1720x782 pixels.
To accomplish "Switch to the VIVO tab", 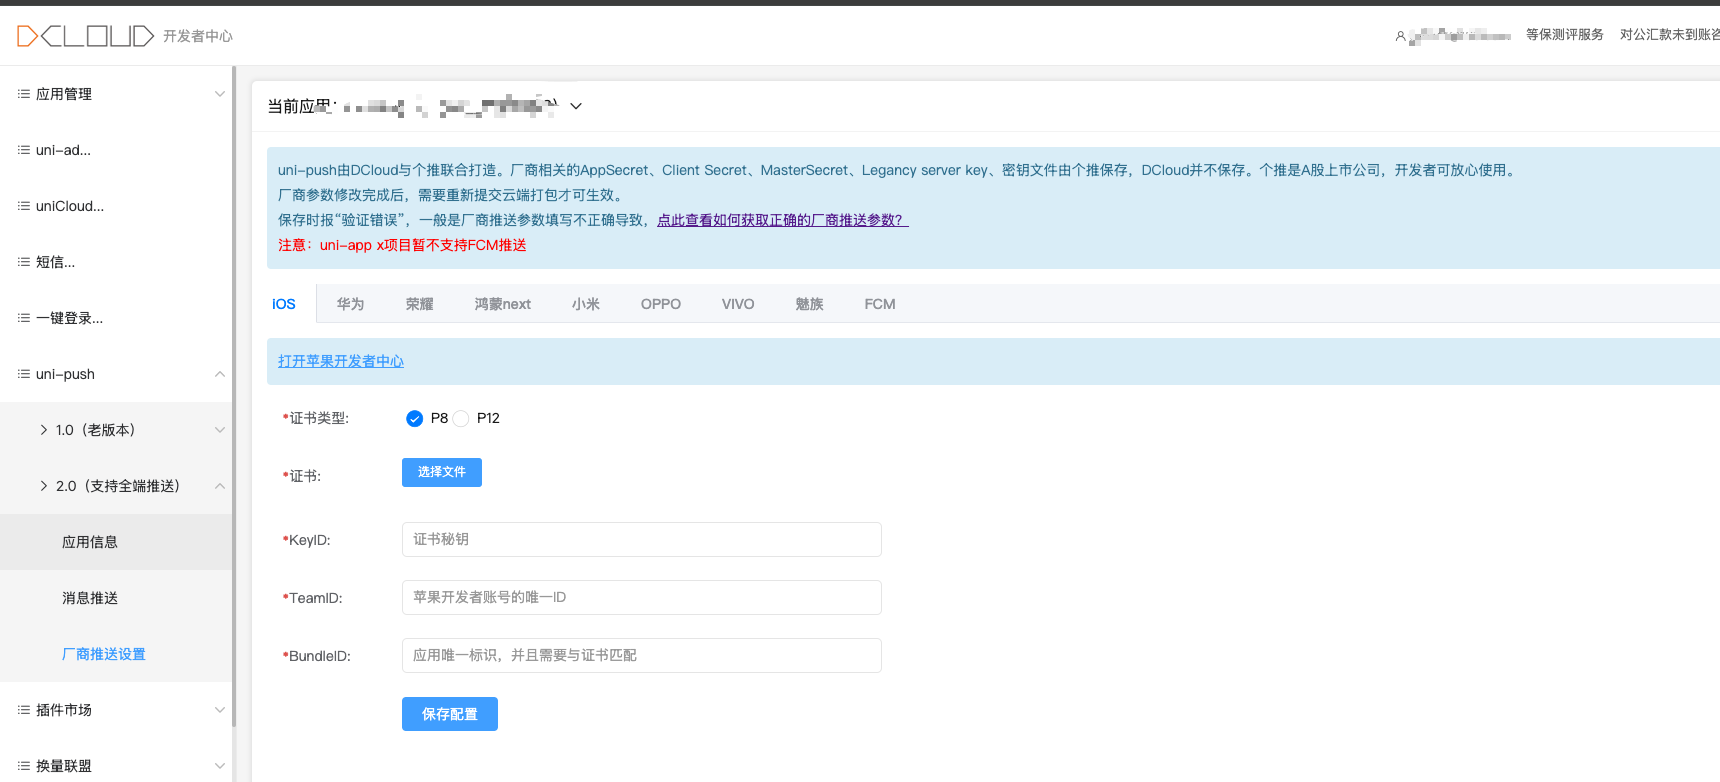I will point(738,304).
